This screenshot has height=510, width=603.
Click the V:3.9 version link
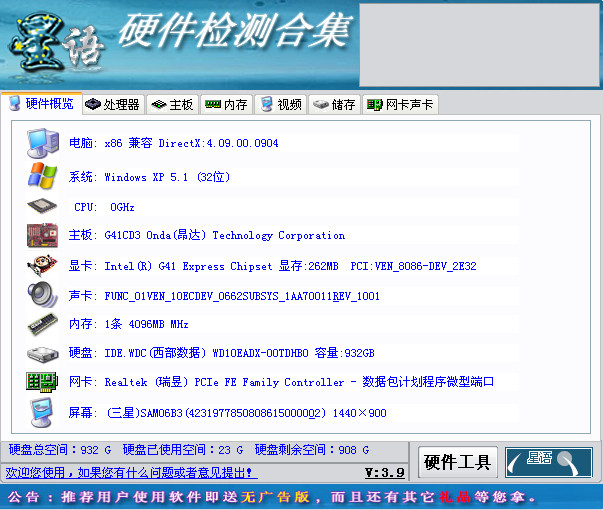click(x=385, y=472)
